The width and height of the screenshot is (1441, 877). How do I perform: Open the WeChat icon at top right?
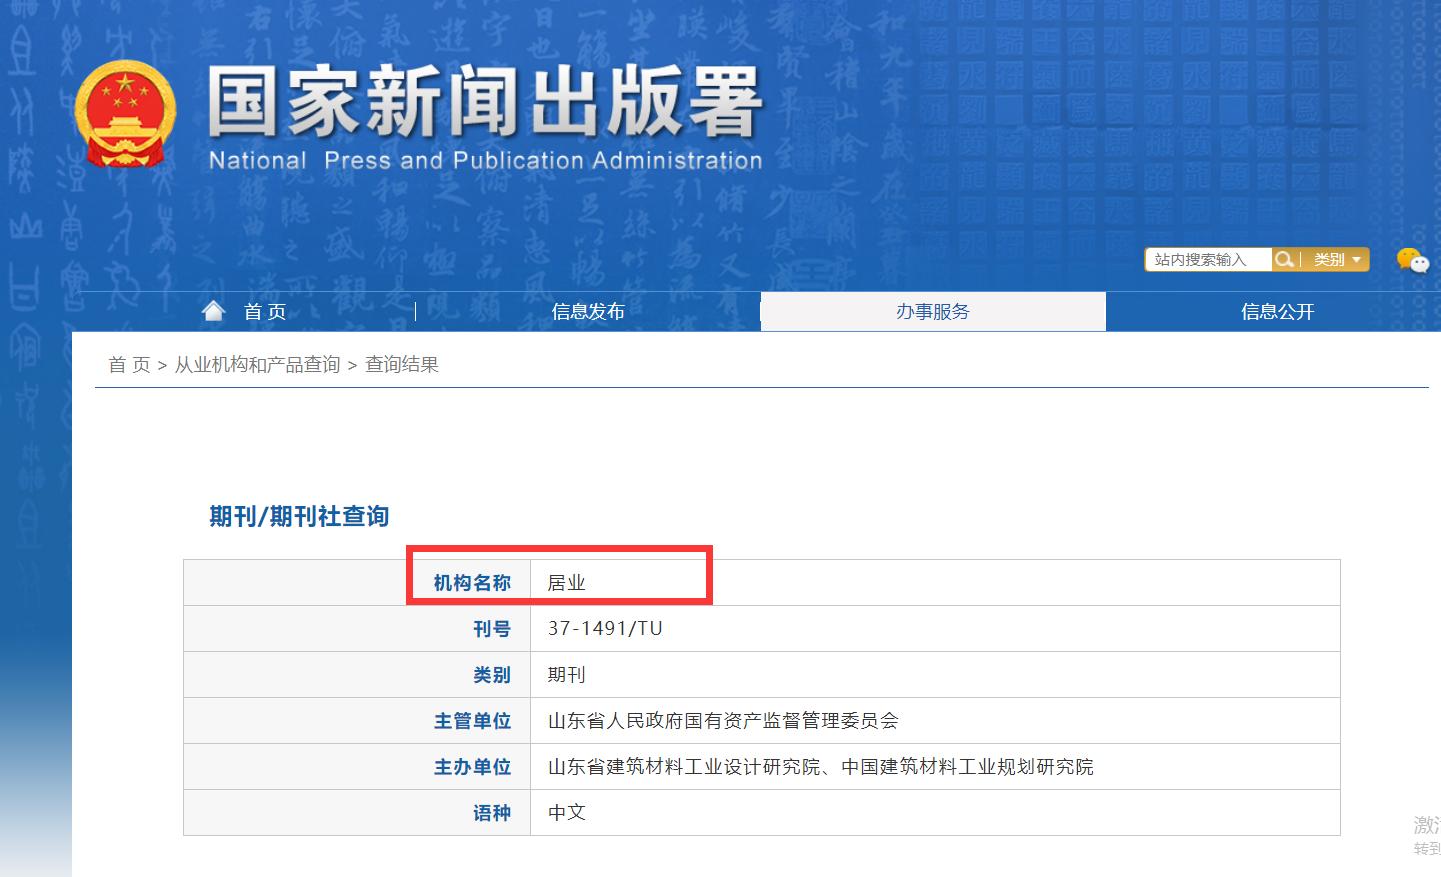1412,261
